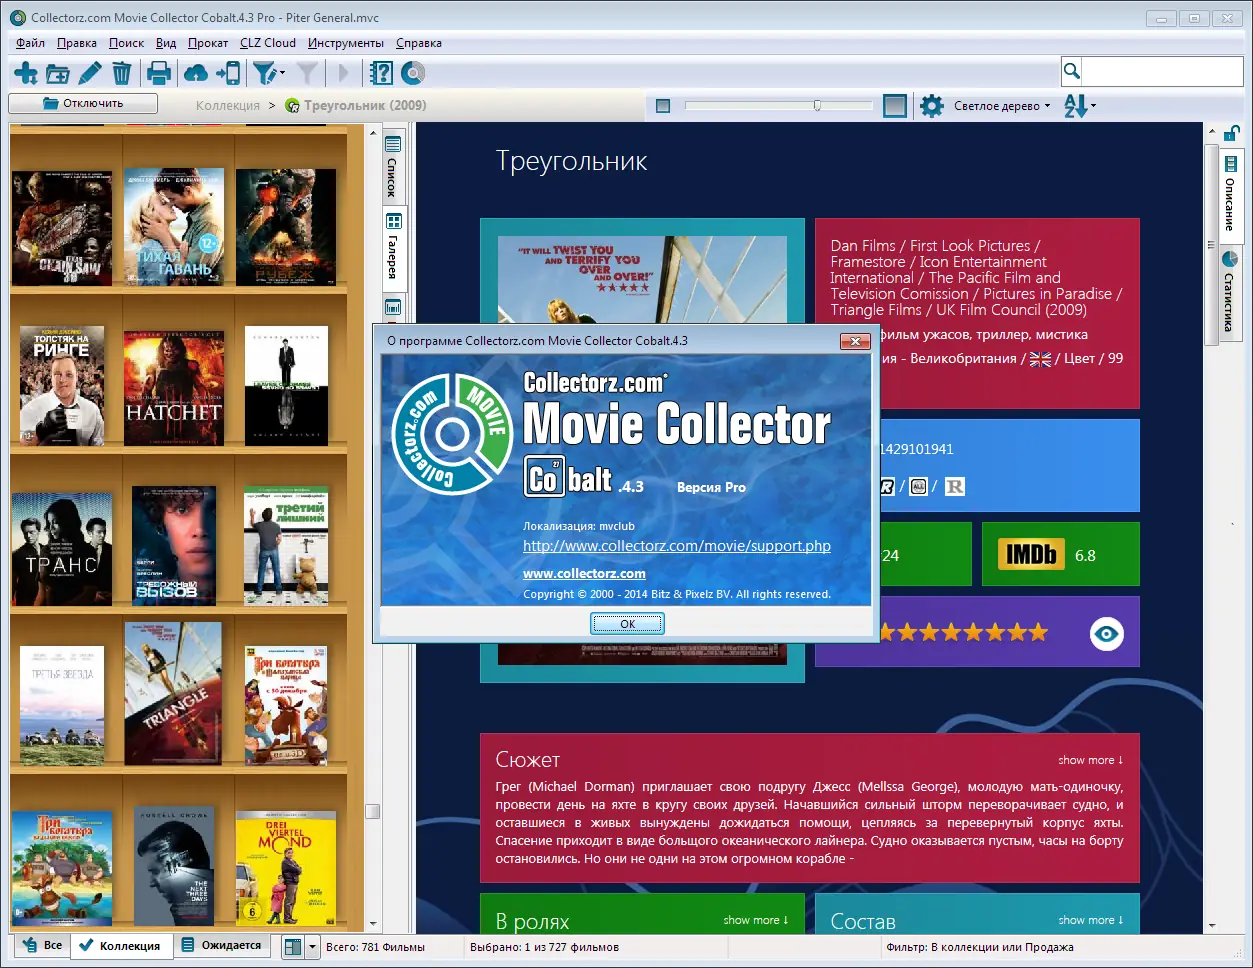Click the padlock unlock layout icon

coord(1231,134)
